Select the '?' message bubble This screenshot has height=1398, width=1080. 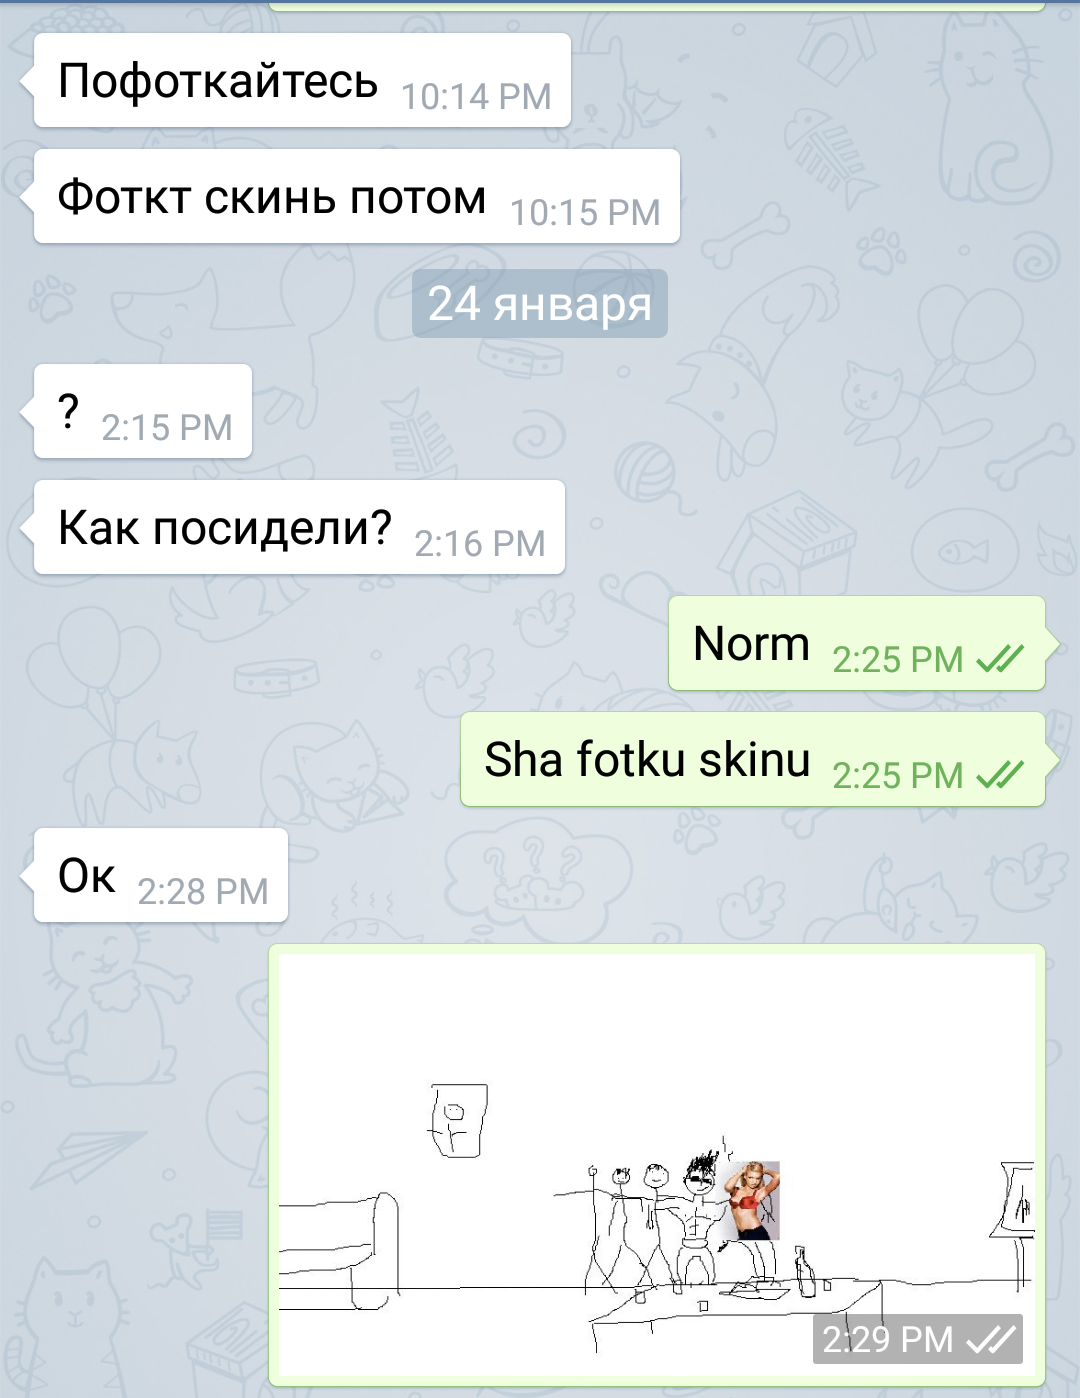(x=143, y=411)
